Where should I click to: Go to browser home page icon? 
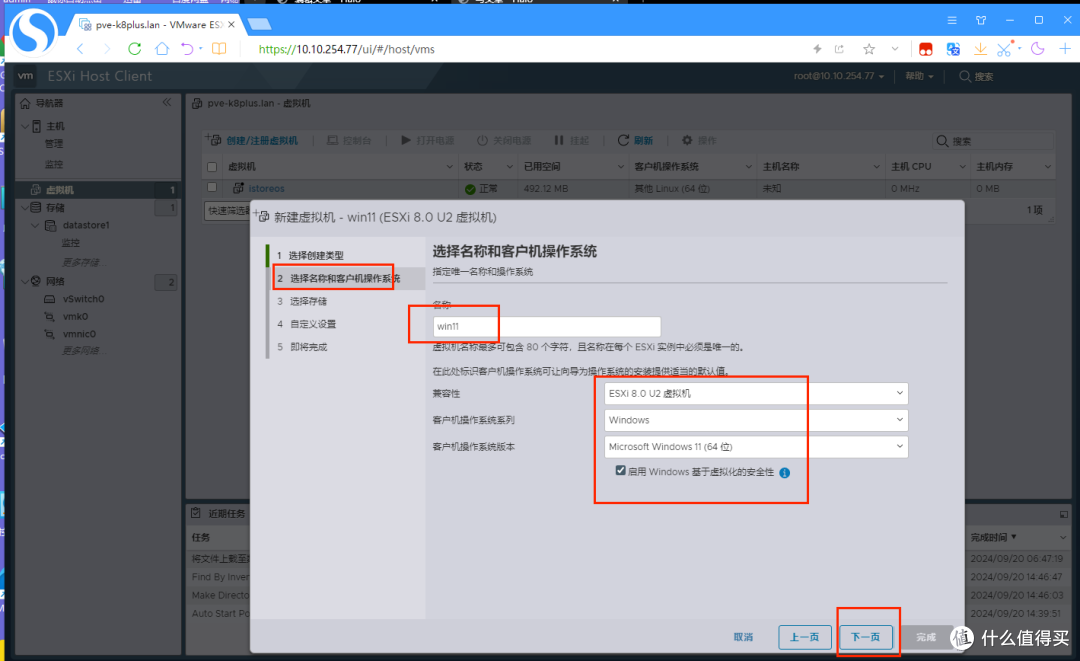pos(162,49)
